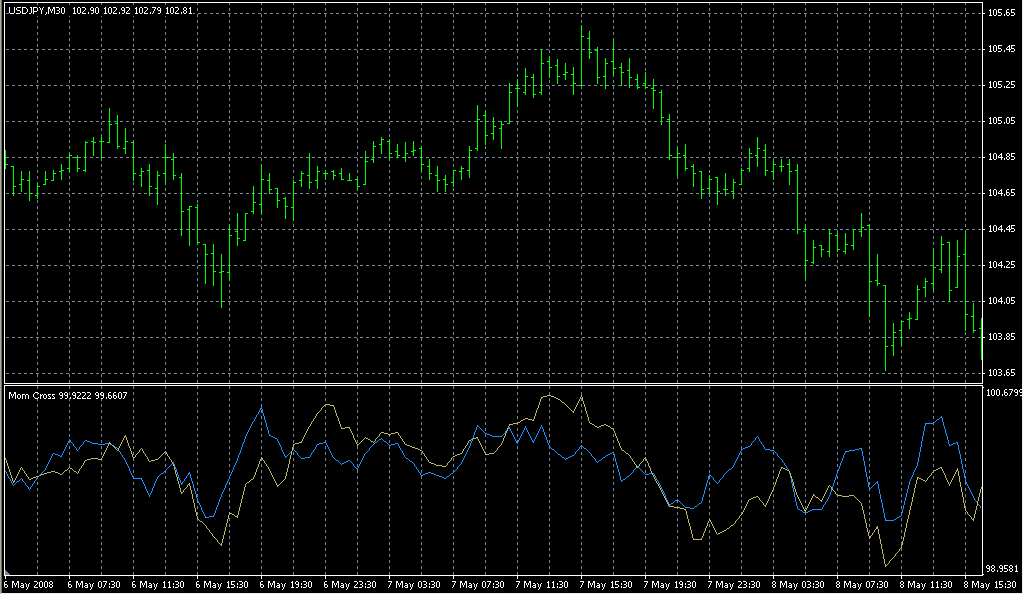This screenshot has width=1024, height=594.
Task: Click the 100.6799 indicator scale value
Action: (1003, 393)
